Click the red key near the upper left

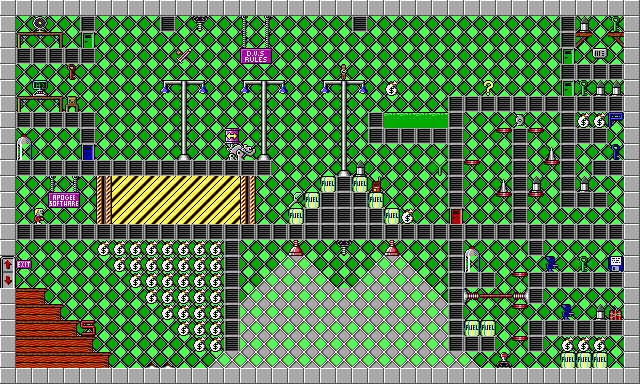point(72,72)
